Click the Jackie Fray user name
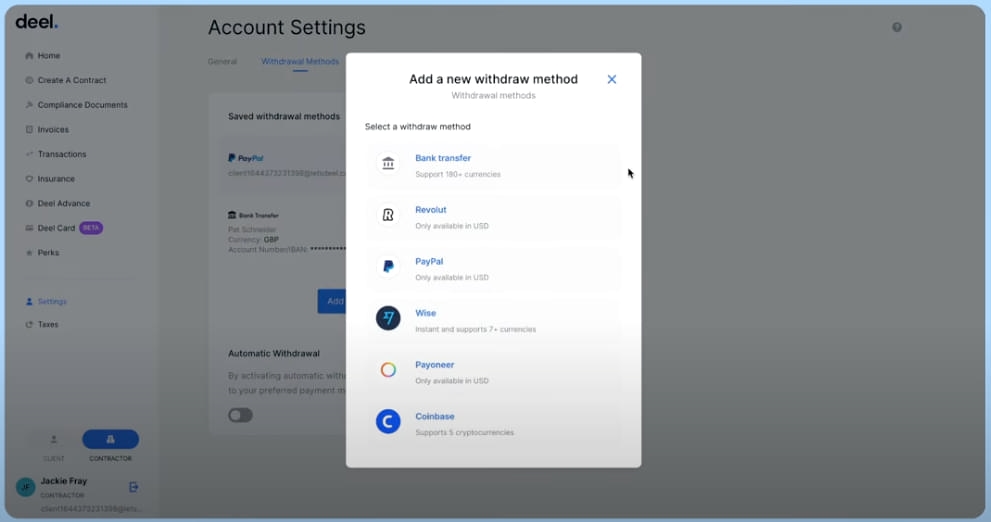 point(64,481)
